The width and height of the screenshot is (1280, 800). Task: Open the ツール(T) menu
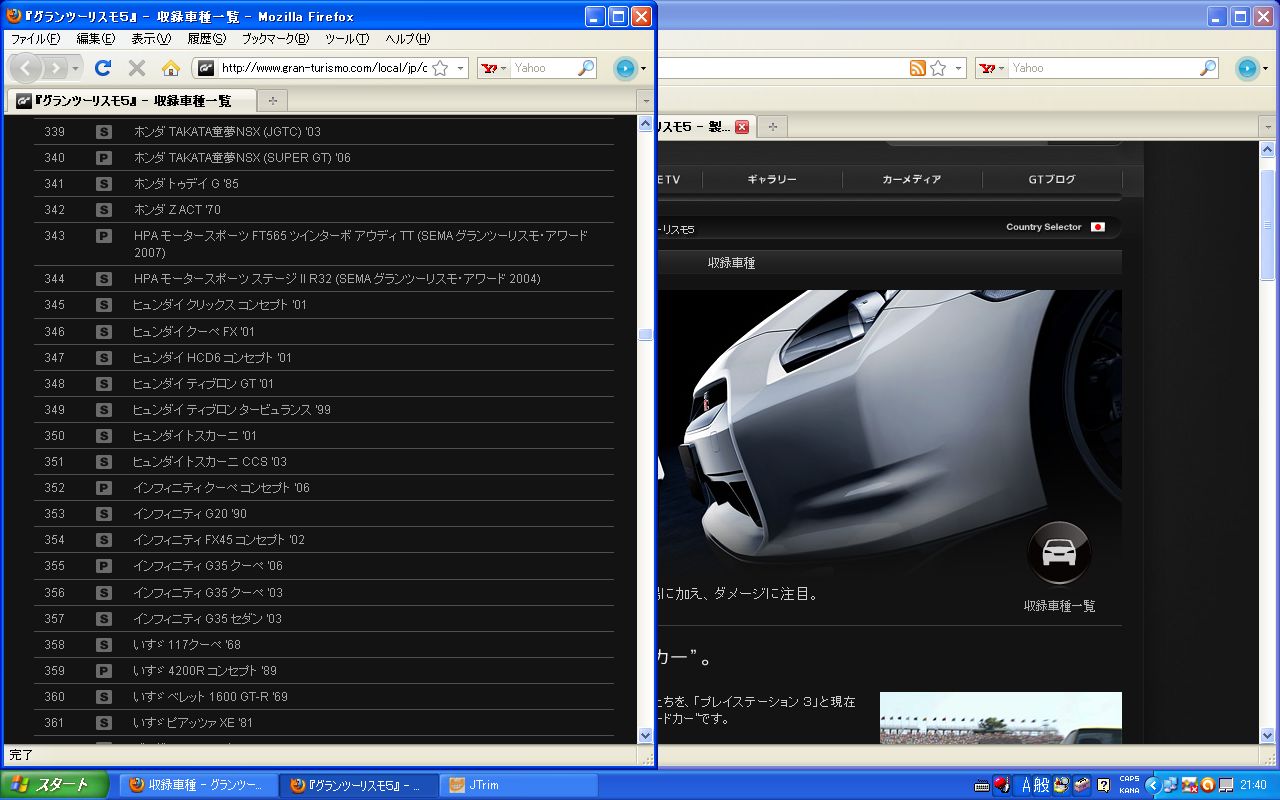coord(347,39)
